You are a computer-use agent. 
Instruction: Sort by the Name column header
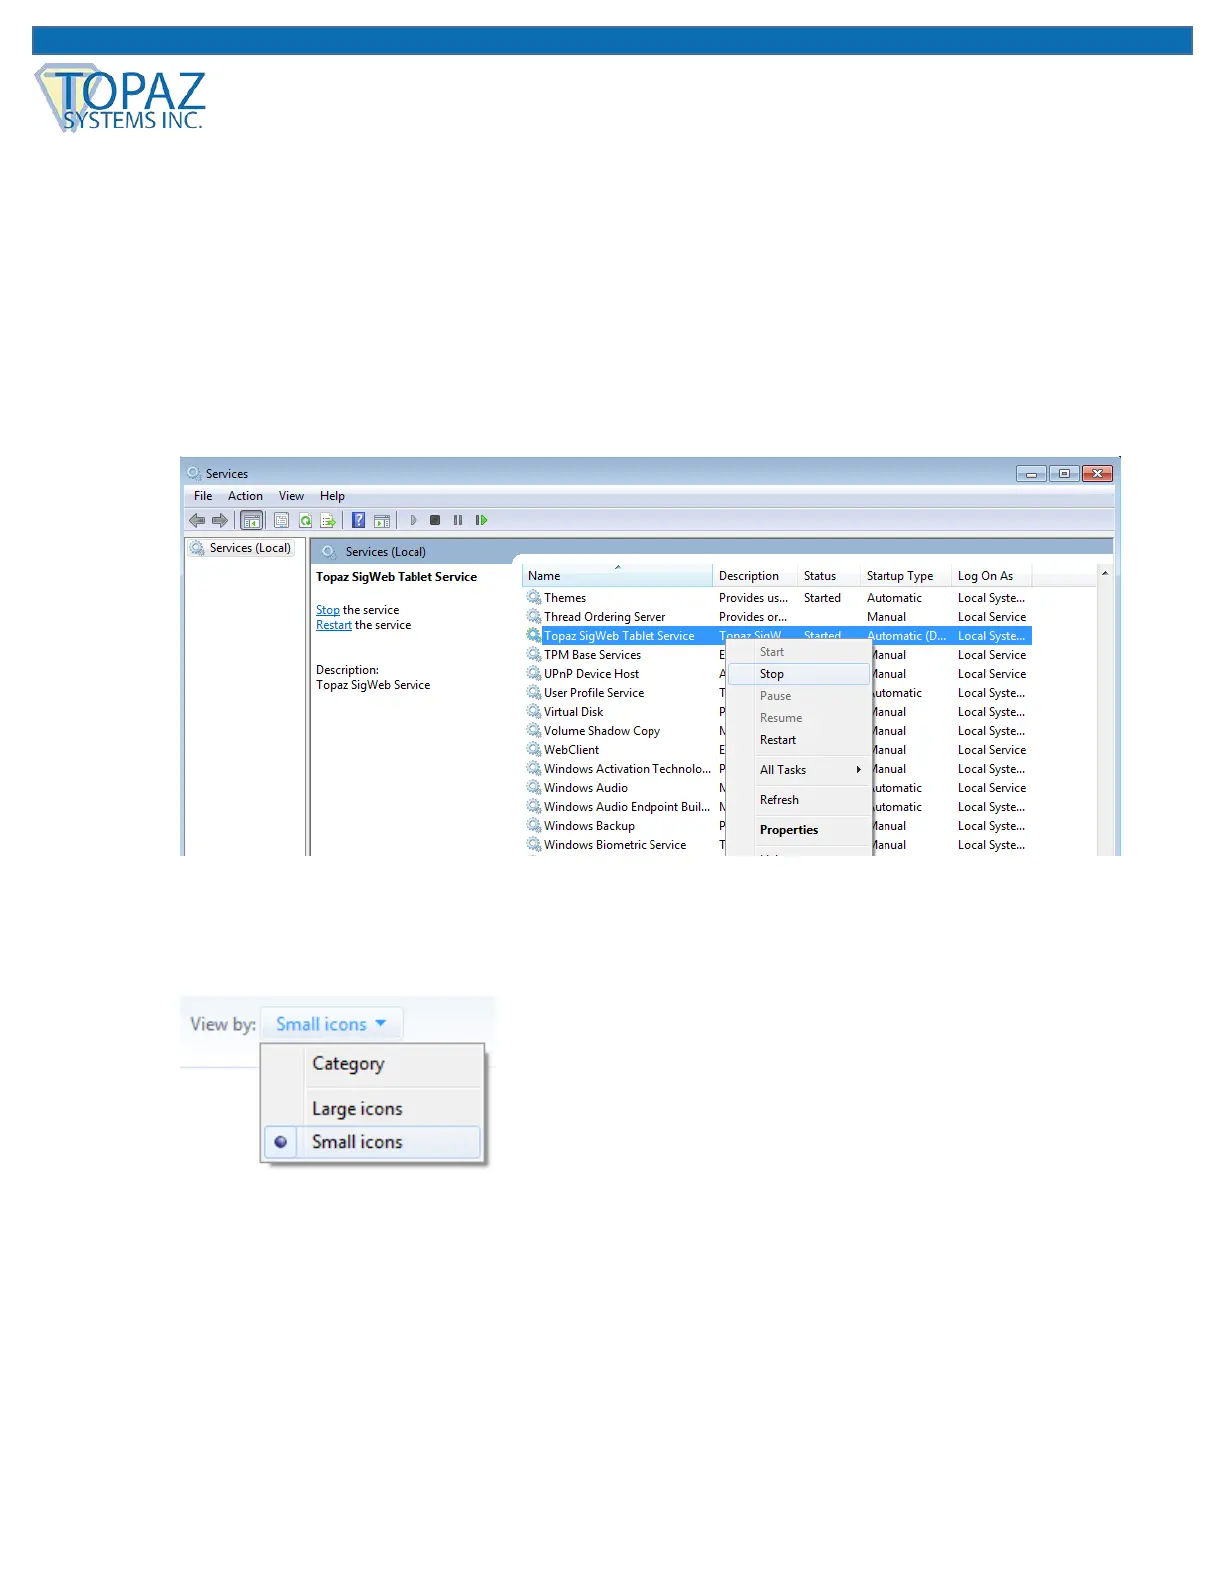coord(617,576)
